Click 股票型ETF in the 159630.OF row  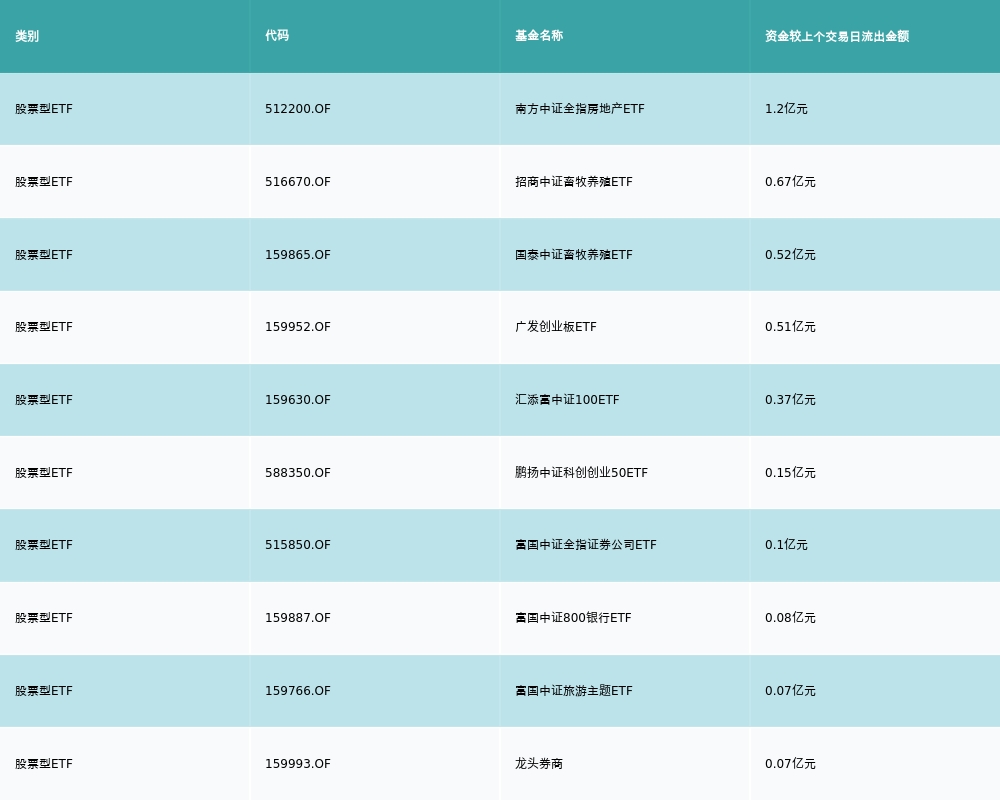pos(44,400)
